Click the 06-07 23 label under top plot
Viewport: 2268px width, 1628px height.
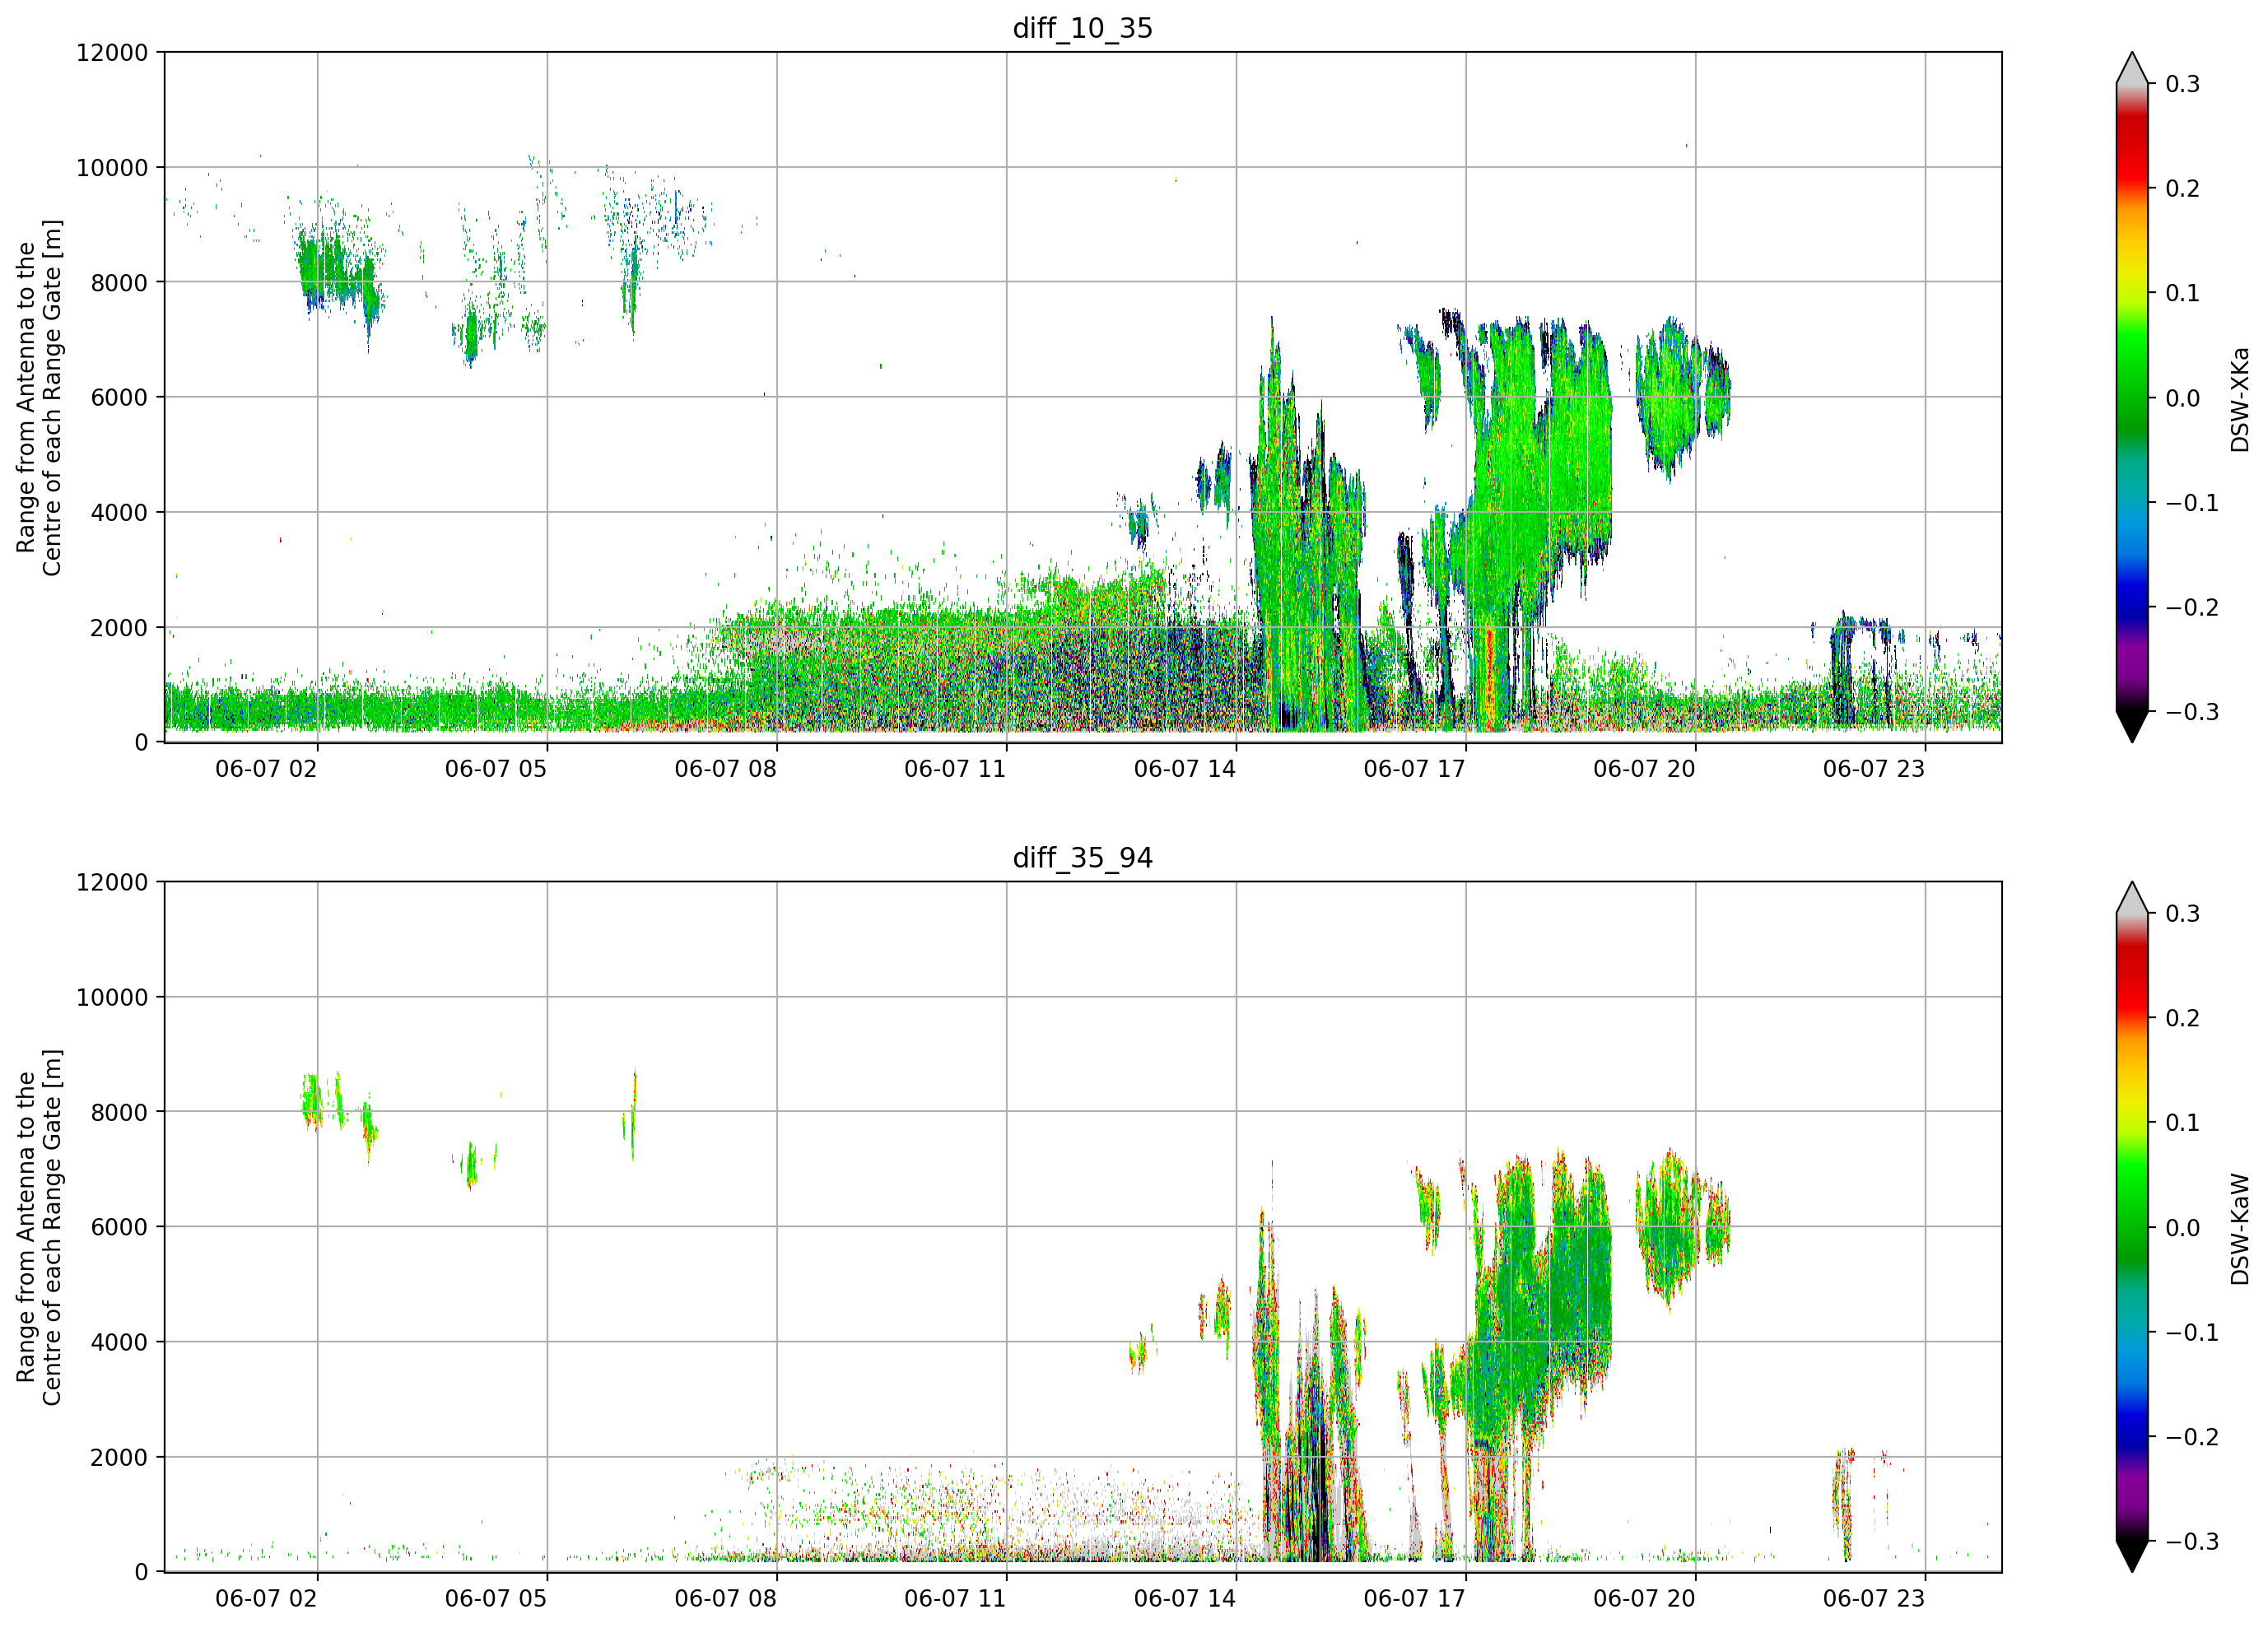pos(1873,769)
